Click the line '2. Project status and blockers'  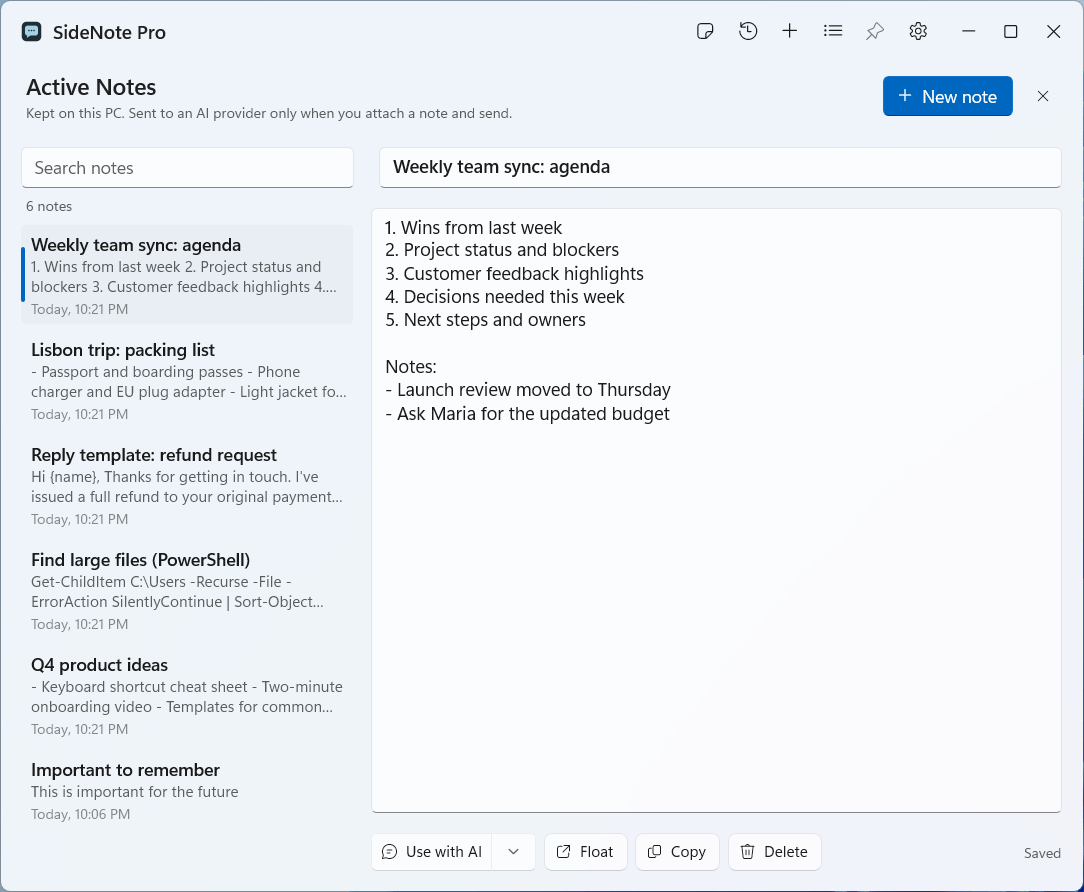coord(502,250)
